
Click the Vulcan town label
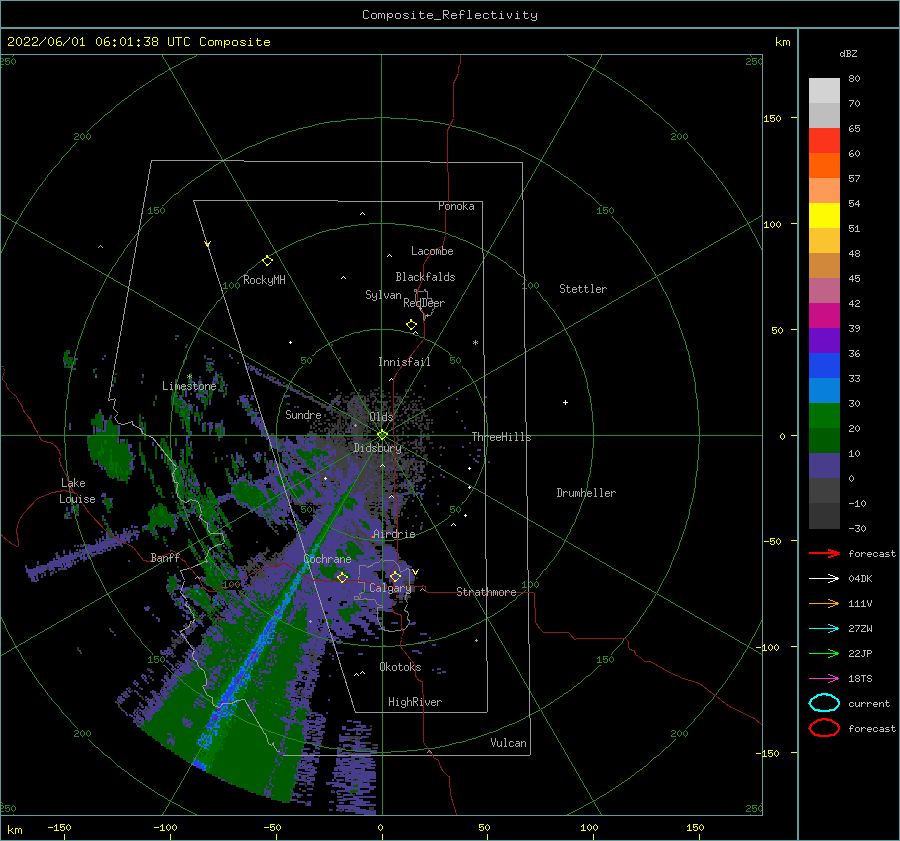coord(508,743)
